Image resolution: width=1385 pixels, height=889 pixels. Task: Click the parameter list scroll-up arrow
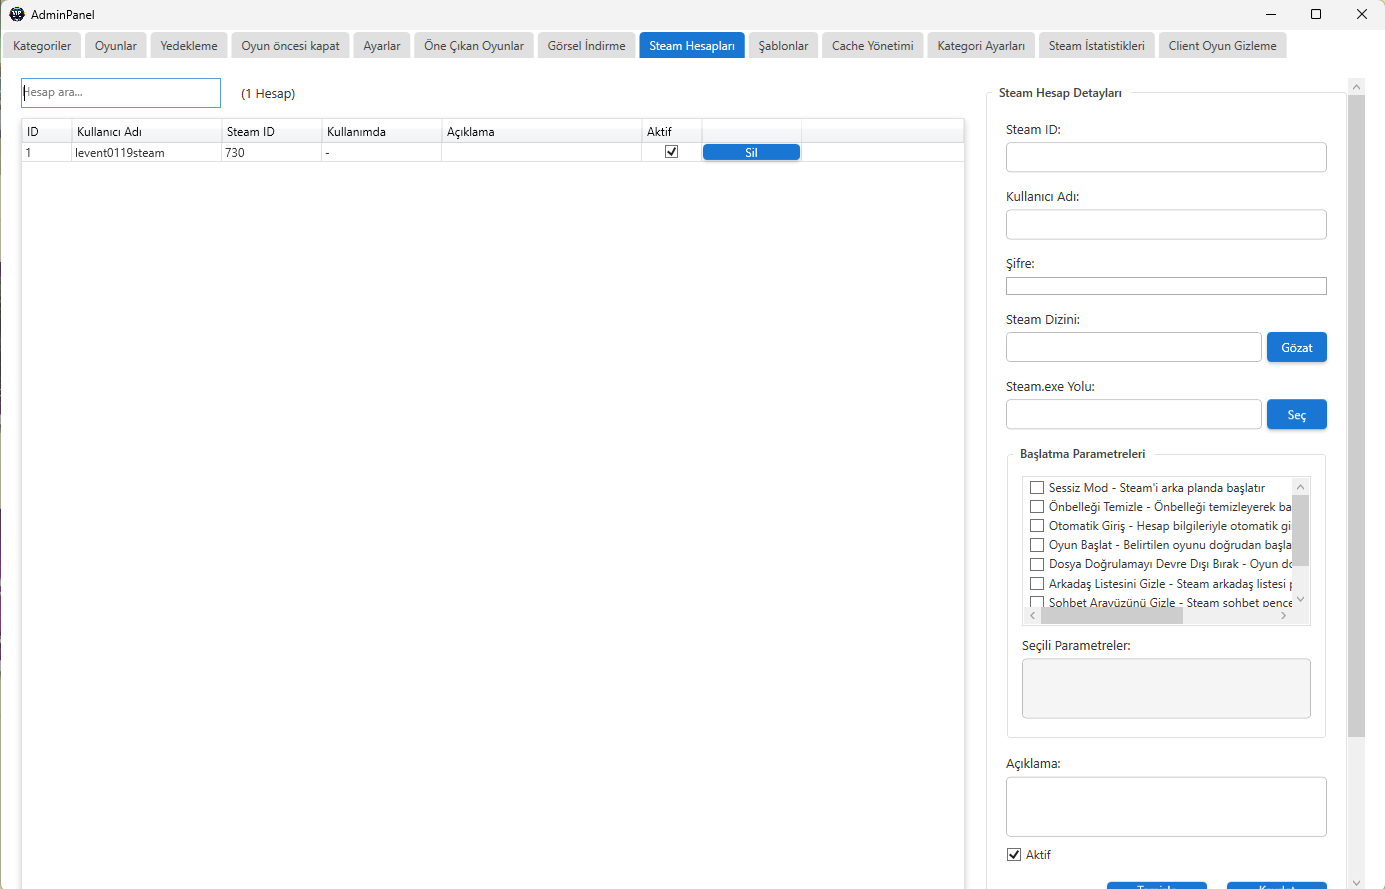(1300, 486)
